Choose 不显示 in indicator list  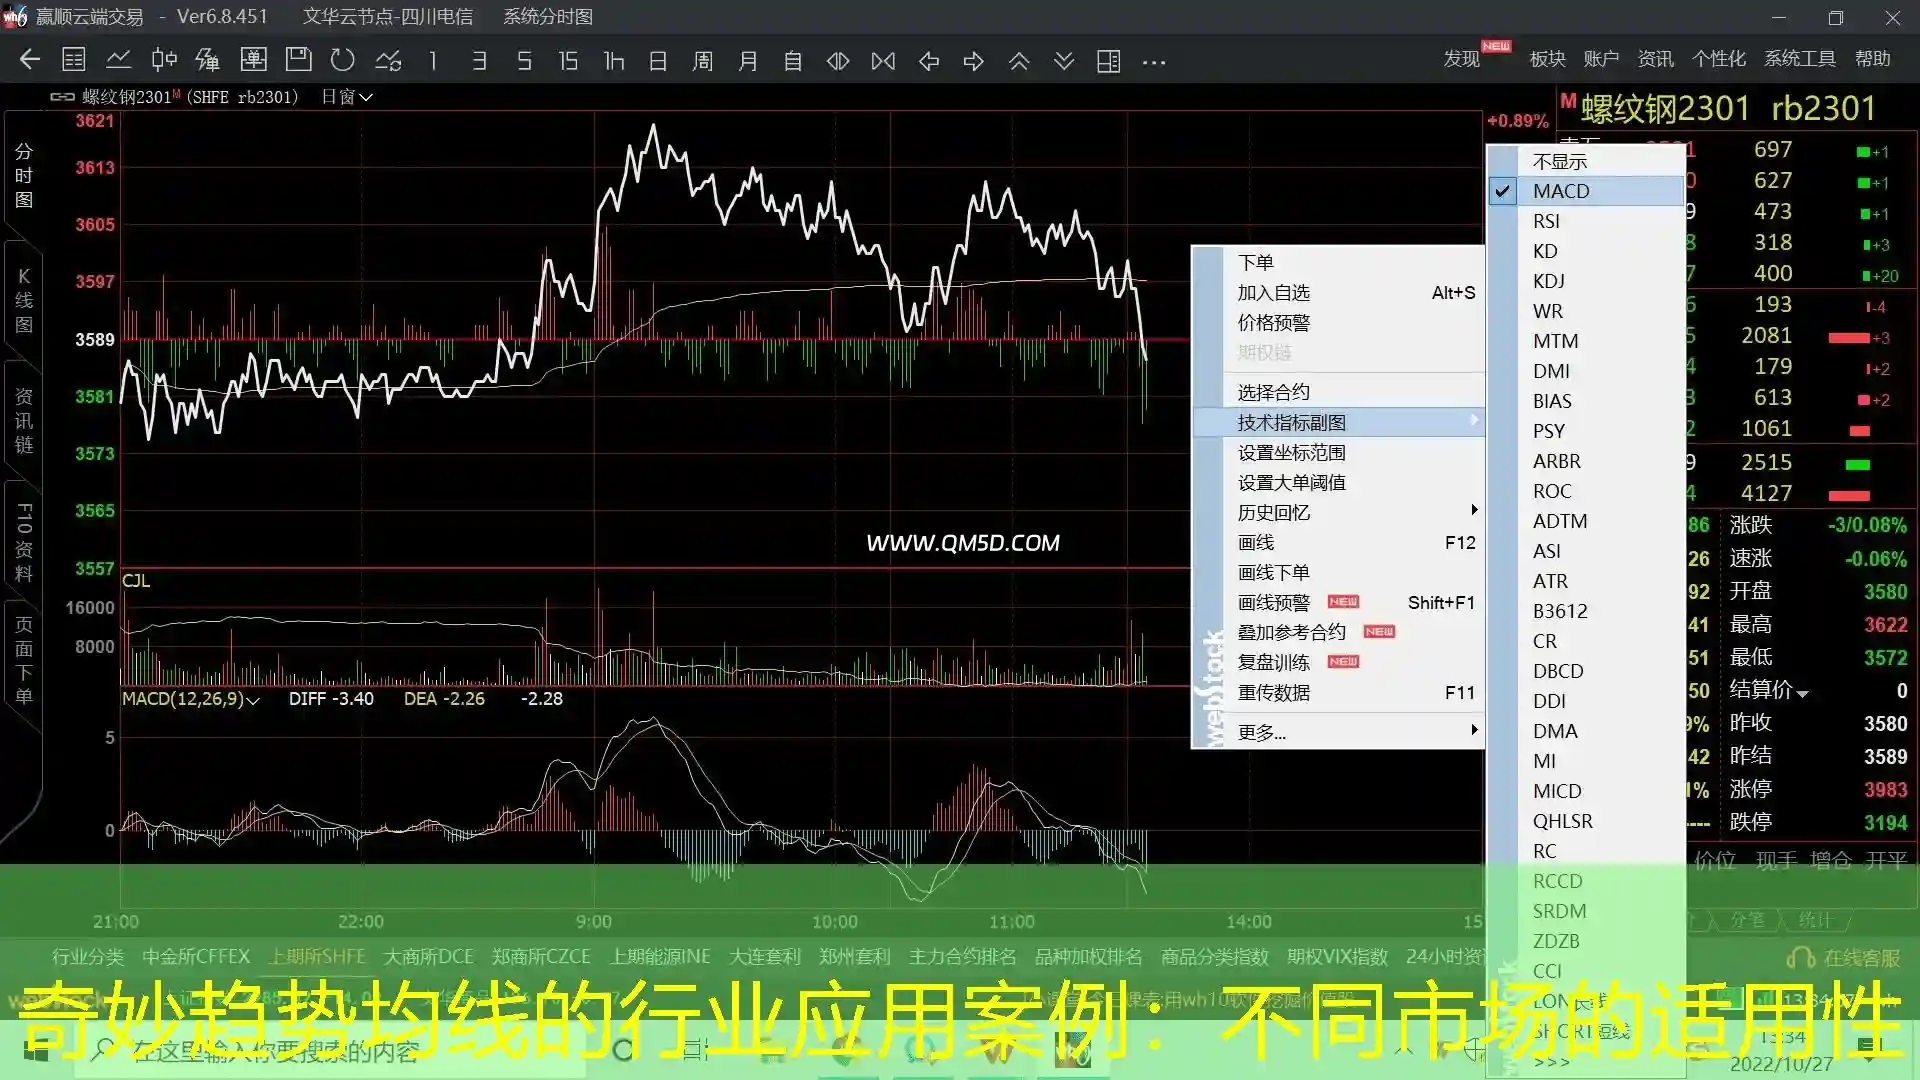(1587, 161)
